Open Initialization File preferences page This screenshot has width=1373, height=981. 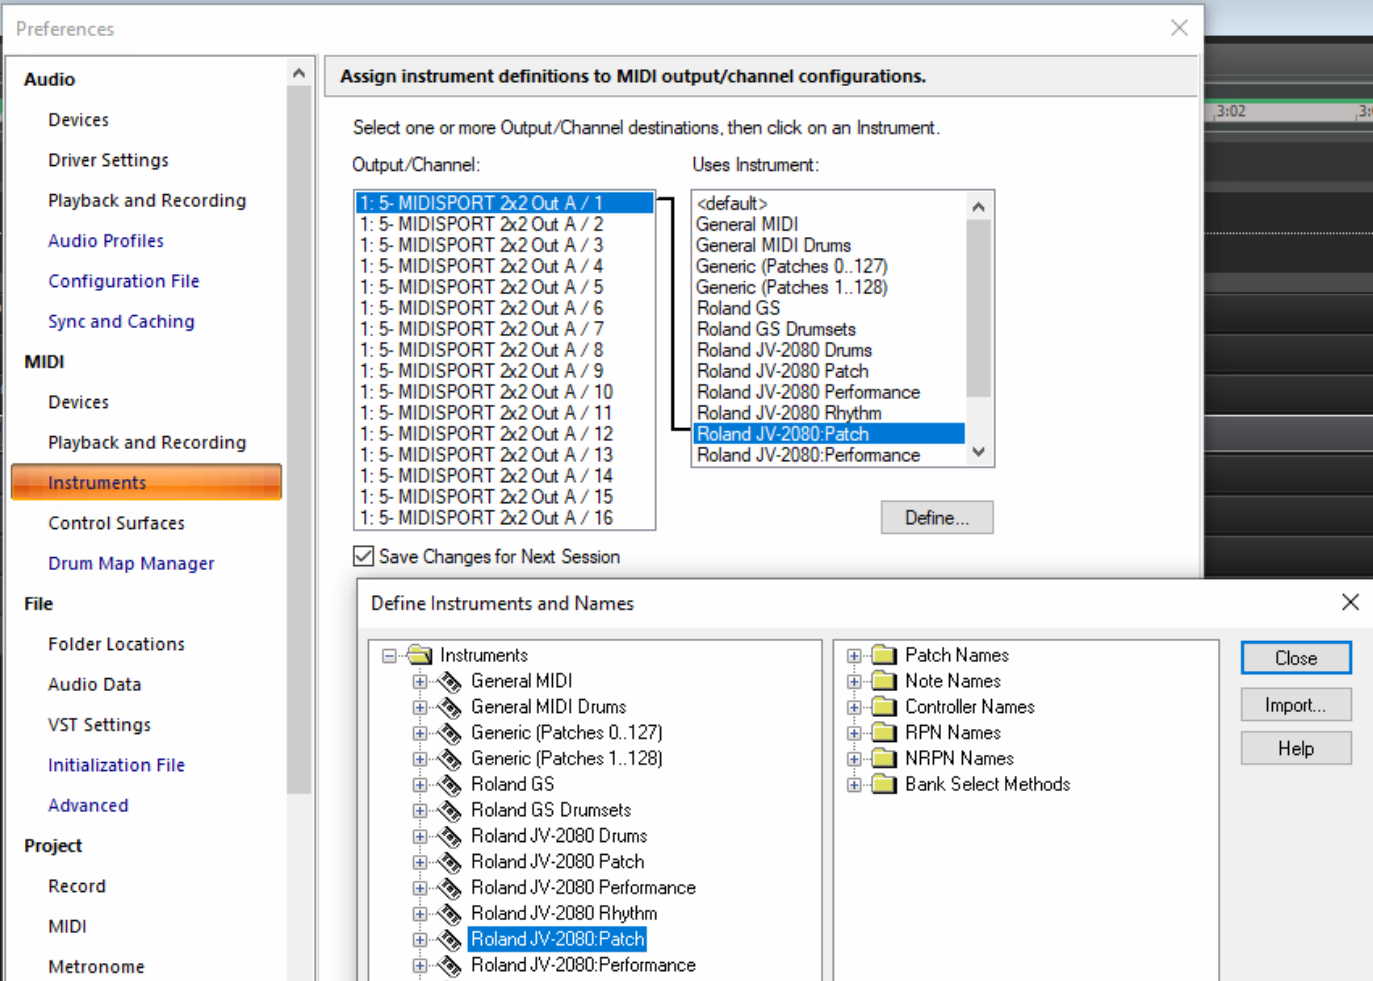coord(116,765)
